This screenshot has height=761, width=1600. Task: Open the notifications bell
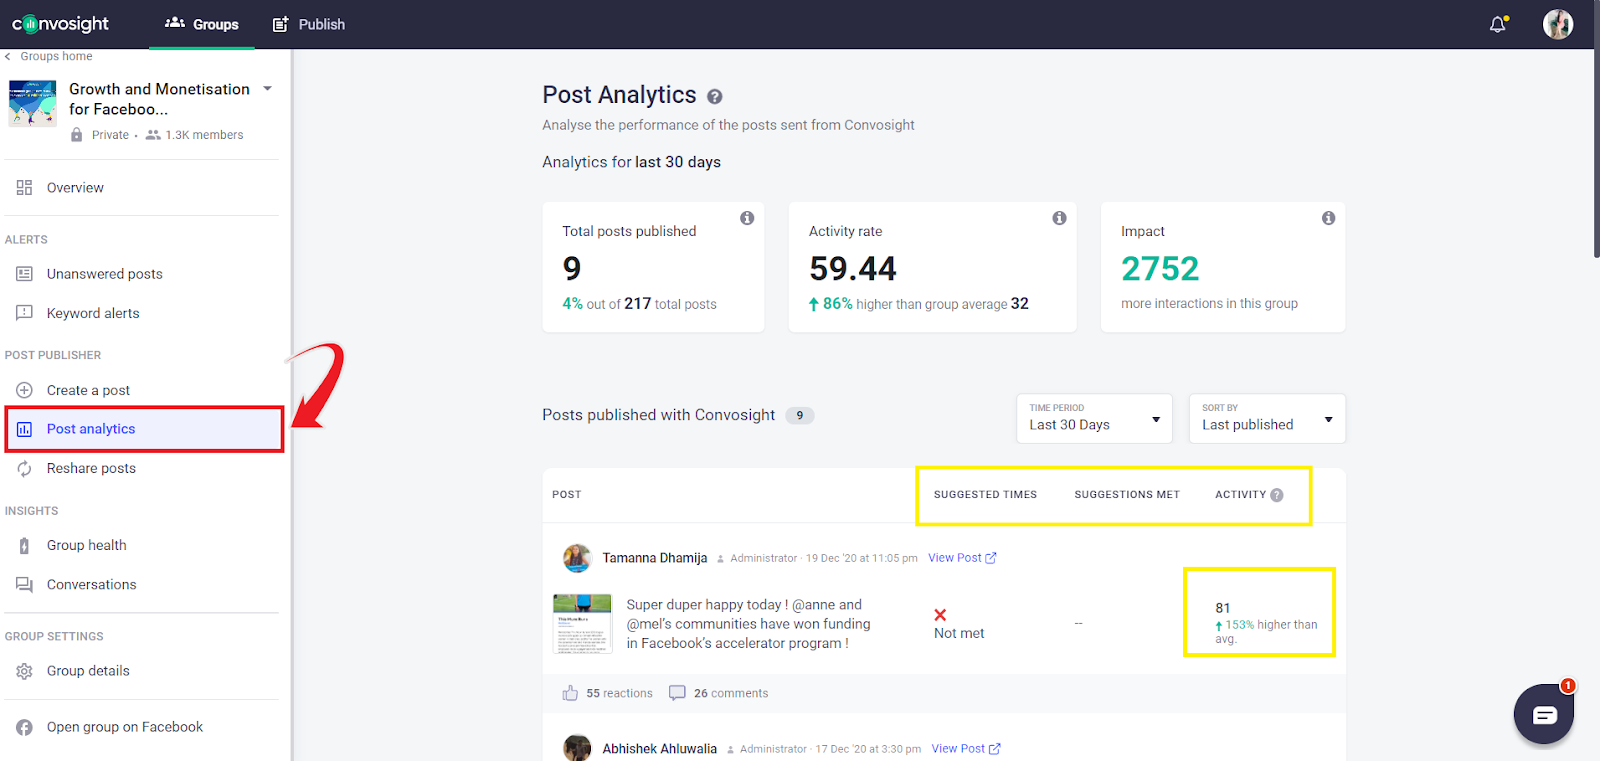[x=1498, y=24]
